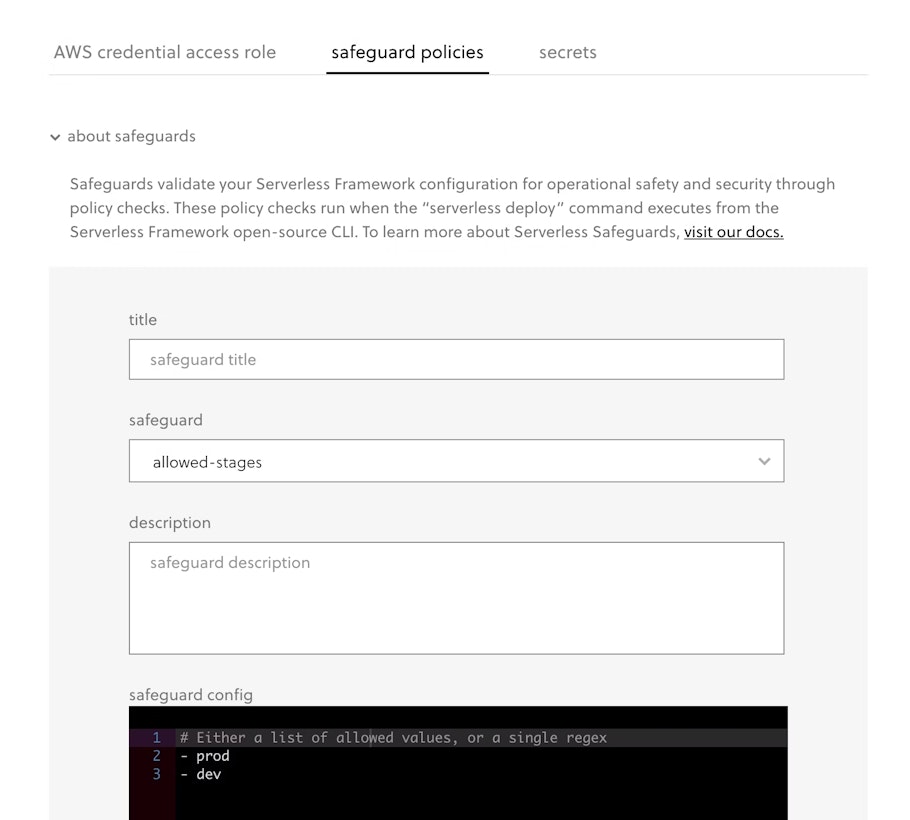
Task: Click the chevron on the allowed-stages dropdown
Action: click(764, 461)
